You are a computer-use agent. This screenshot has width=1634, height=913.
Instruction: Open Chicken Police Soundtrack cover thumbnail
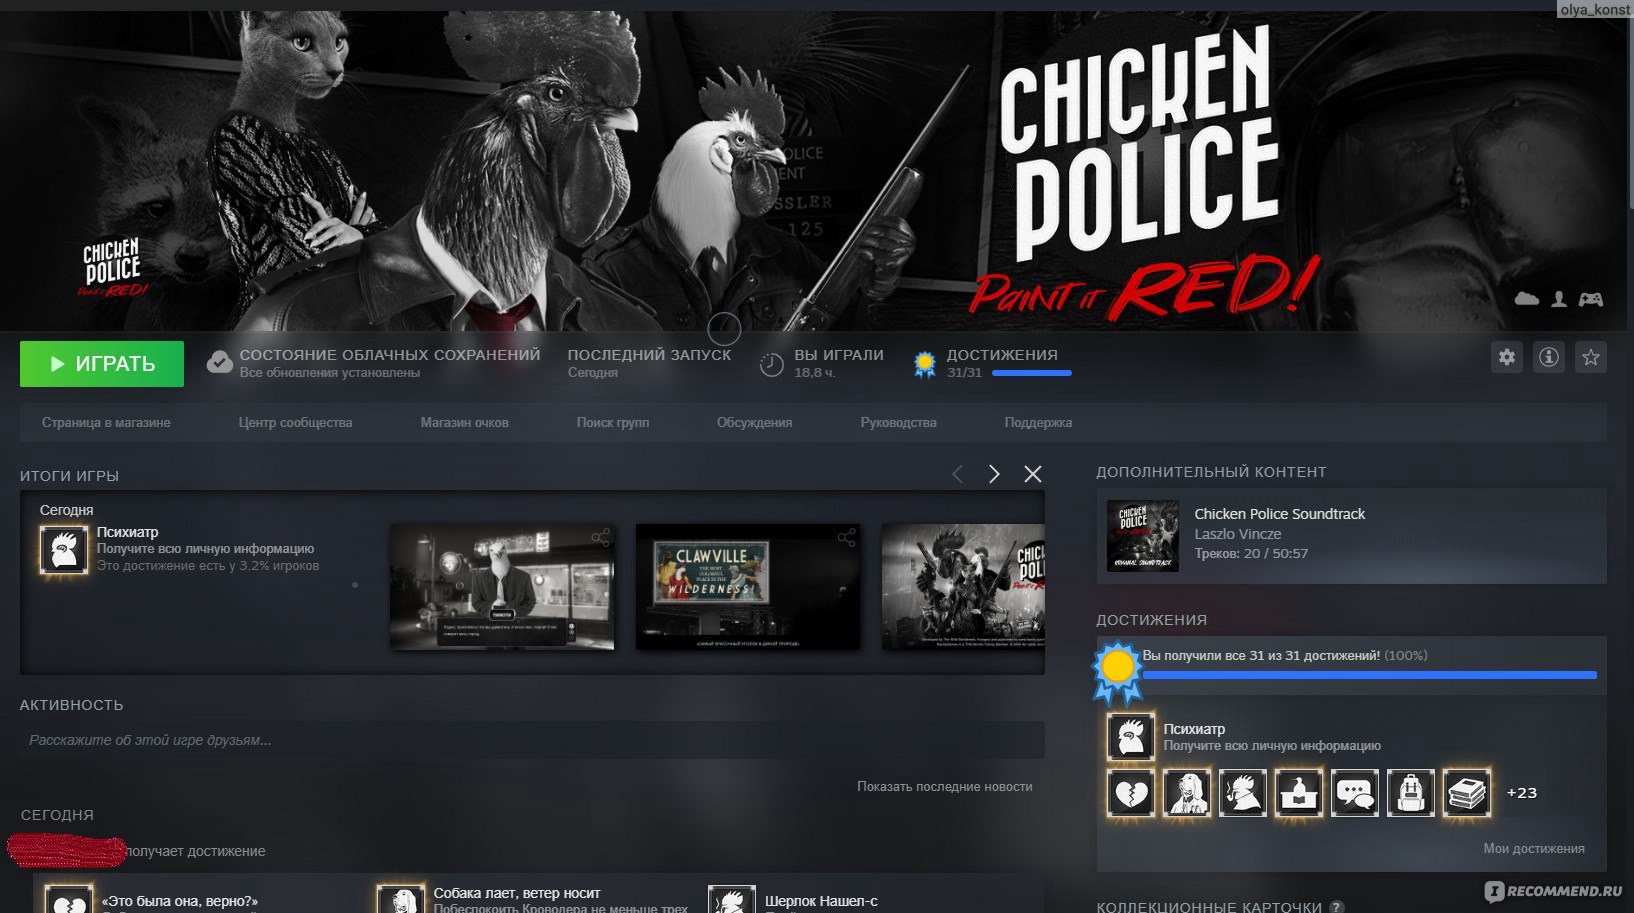pyautogui.click(x=1143, y=536)
